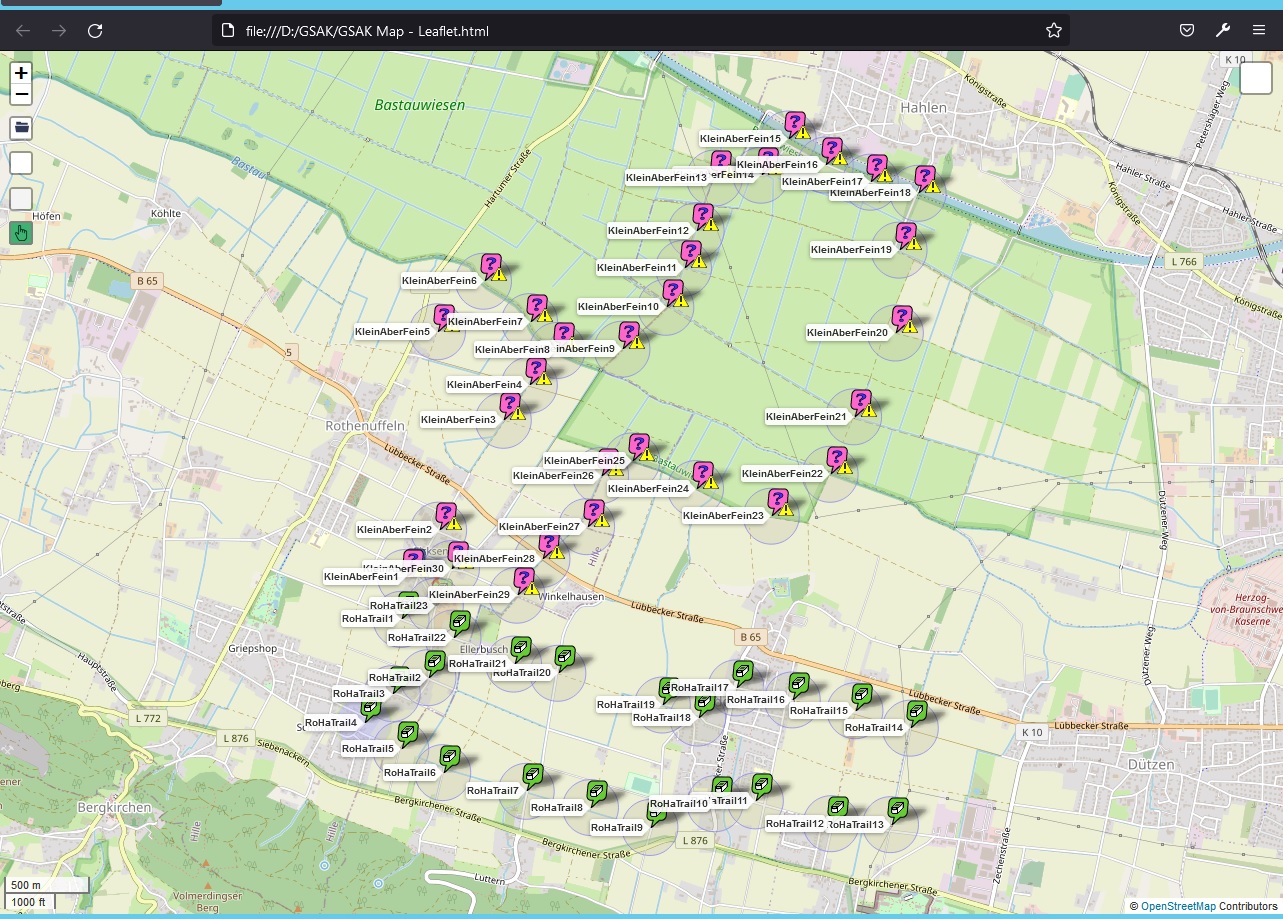This screenshot has width=1283, height=919.
Task: Reload the page in the browser
Action: (95, 31)
